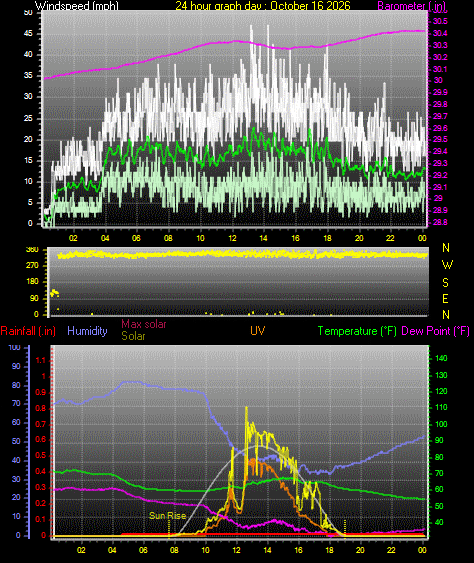Screen dimensions: 474x563
Task: Click "360" on the wind direction axis
Action: coord(32,250)
